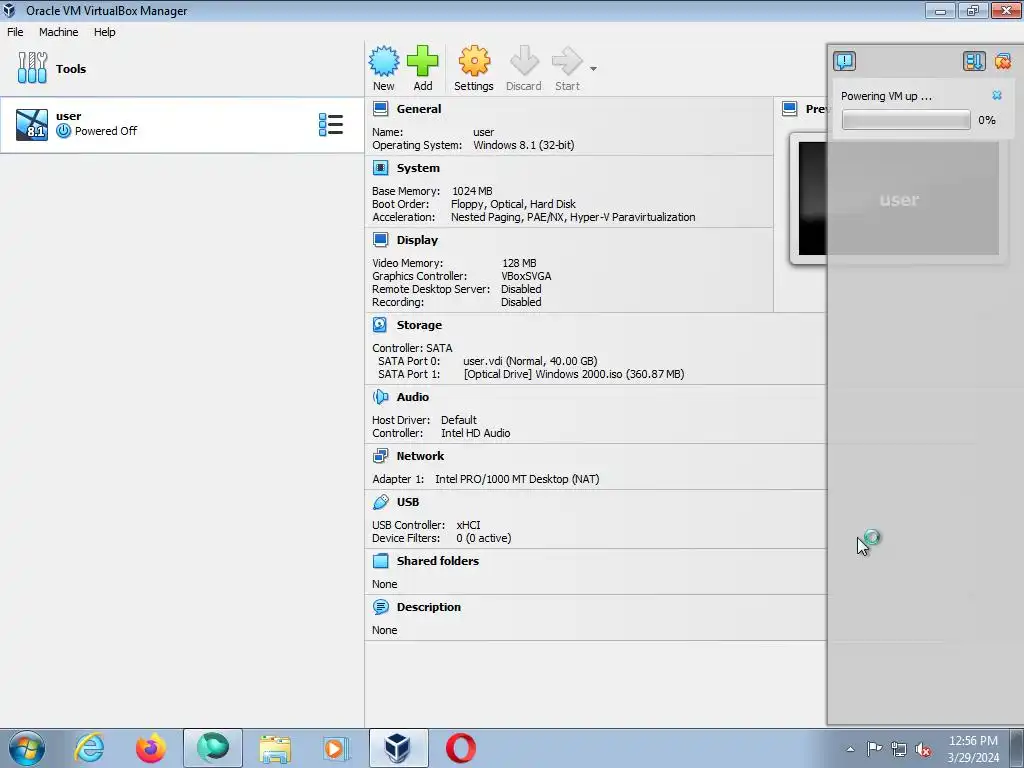Open VM Settings gear icon
1024x768 pixels.
tap(473, 61)
